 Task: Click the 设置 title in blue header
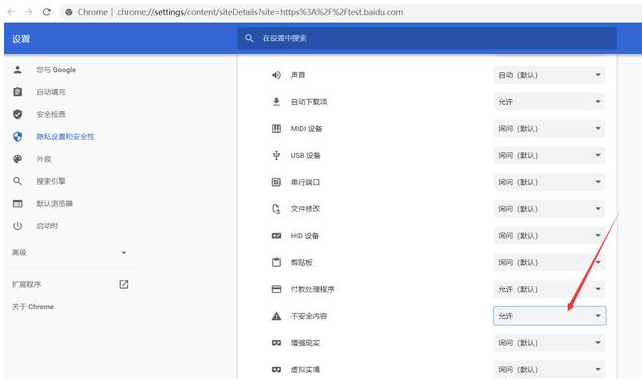(21, 39)
